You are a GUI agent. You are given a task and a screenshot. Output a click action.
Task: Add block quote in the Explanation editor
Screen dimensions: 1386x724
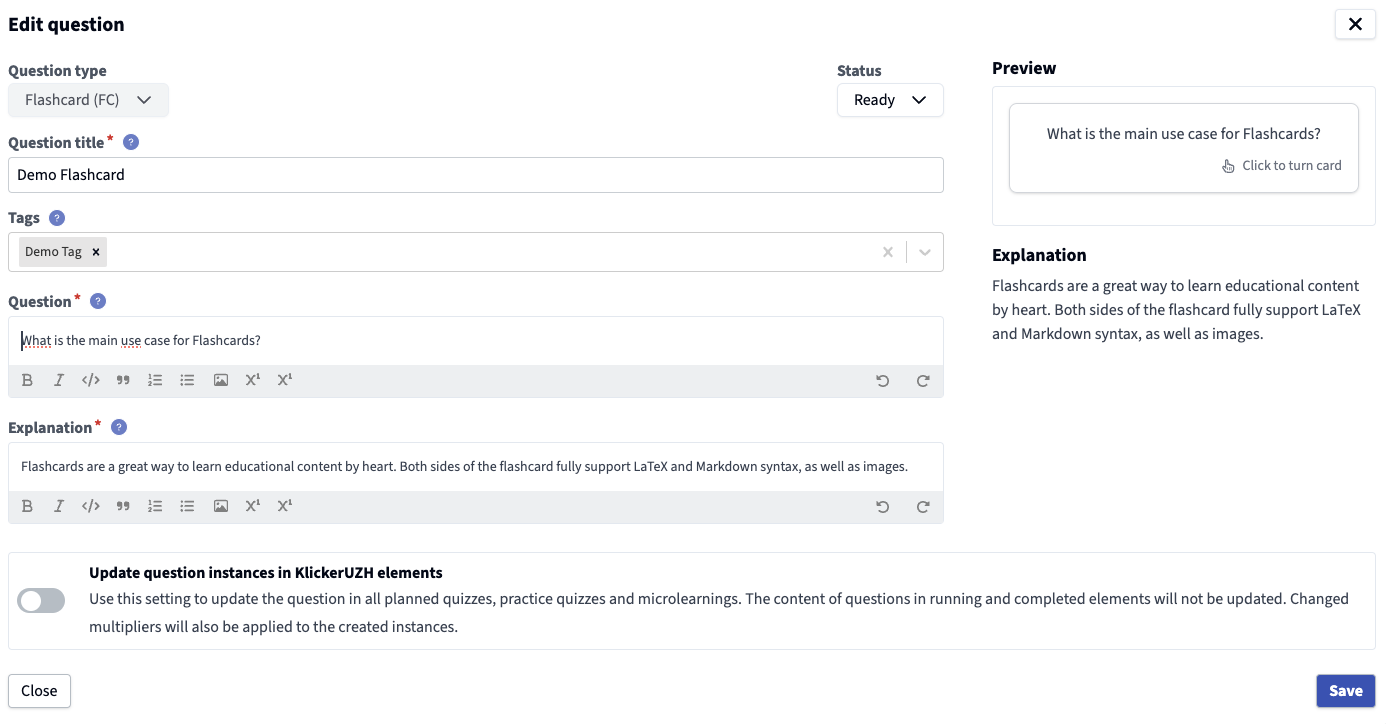123,506
